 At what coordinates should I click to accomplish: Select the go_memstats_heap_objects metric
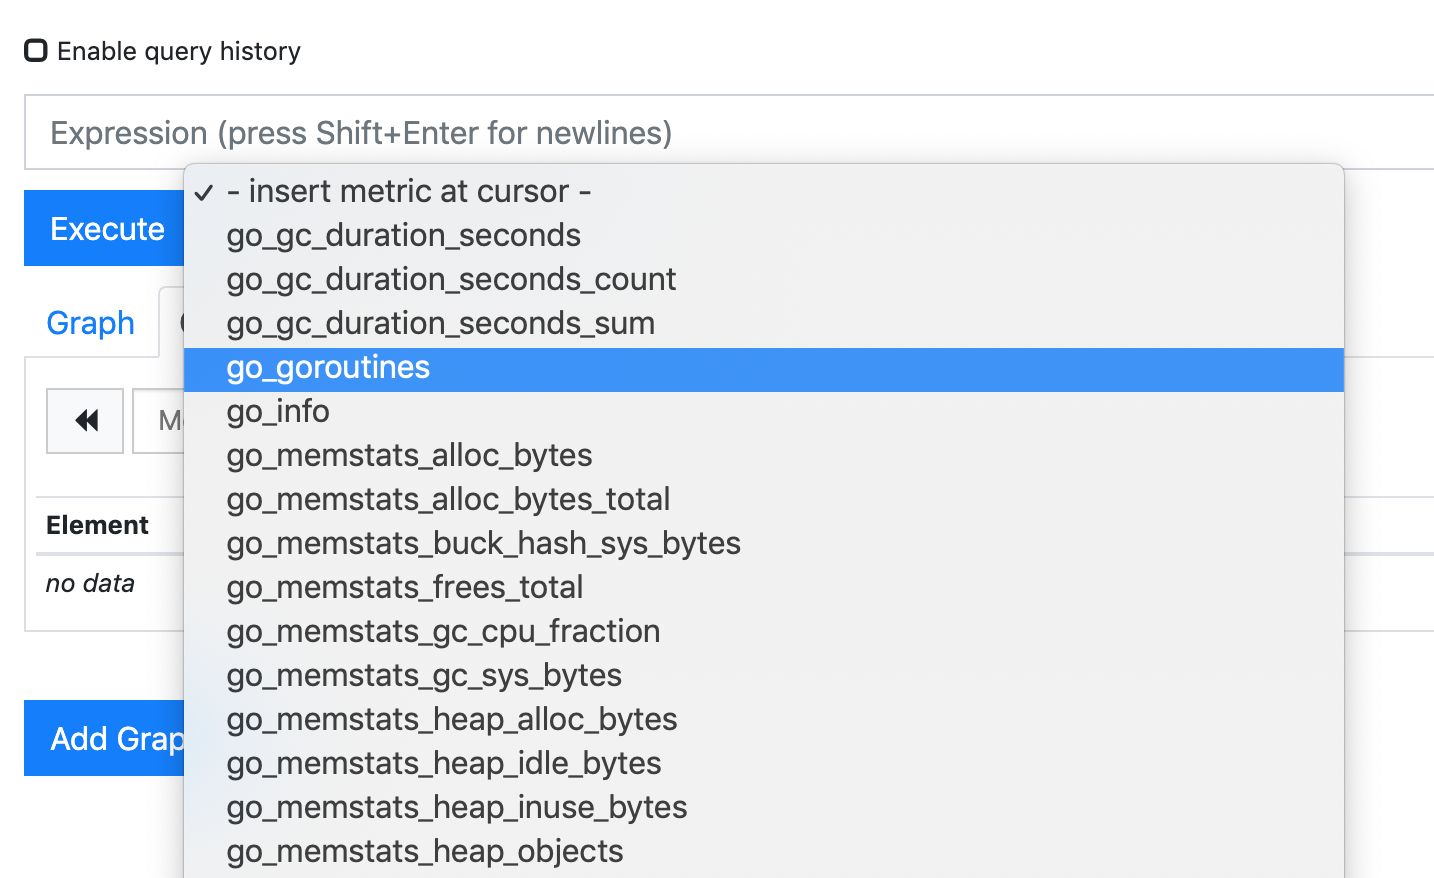tap(424, 851)
